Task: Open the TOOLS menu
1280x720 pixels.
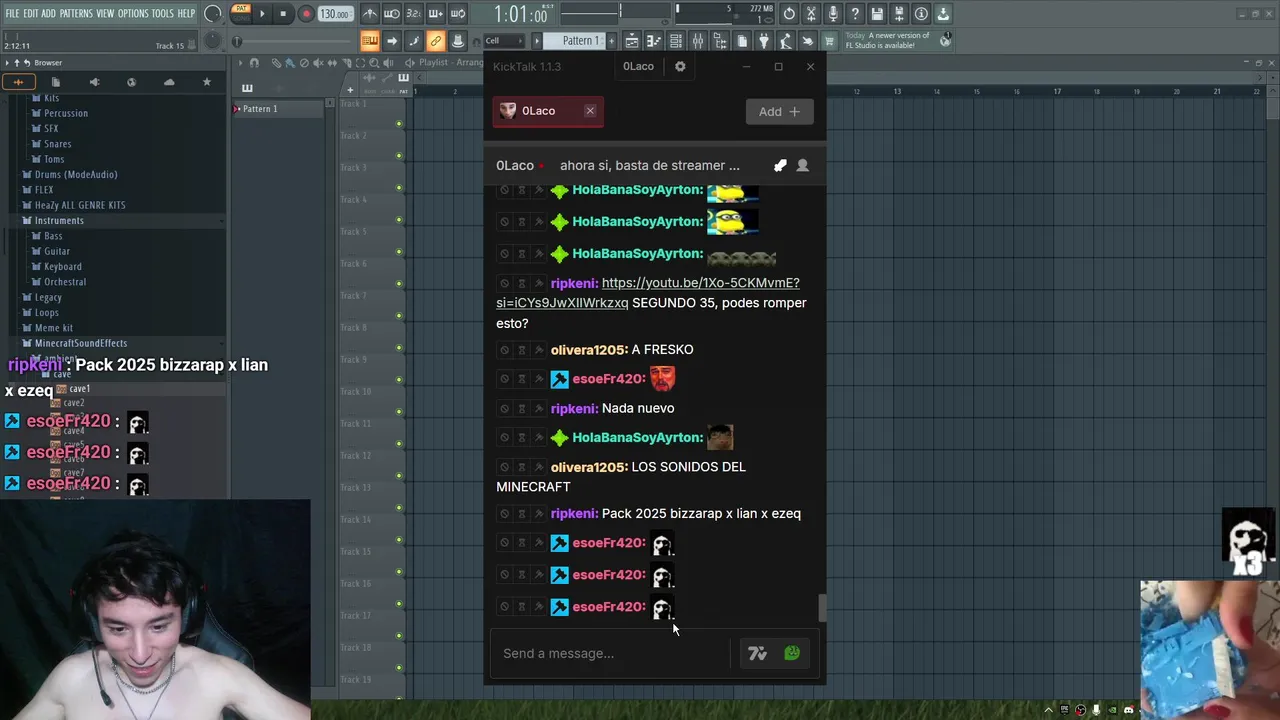Action: coord(163,14)
